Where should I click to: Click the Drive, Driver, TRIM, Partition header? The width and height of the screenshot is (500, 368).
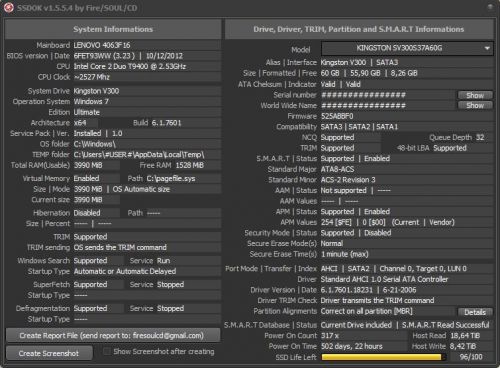click(x=359, y=29)
